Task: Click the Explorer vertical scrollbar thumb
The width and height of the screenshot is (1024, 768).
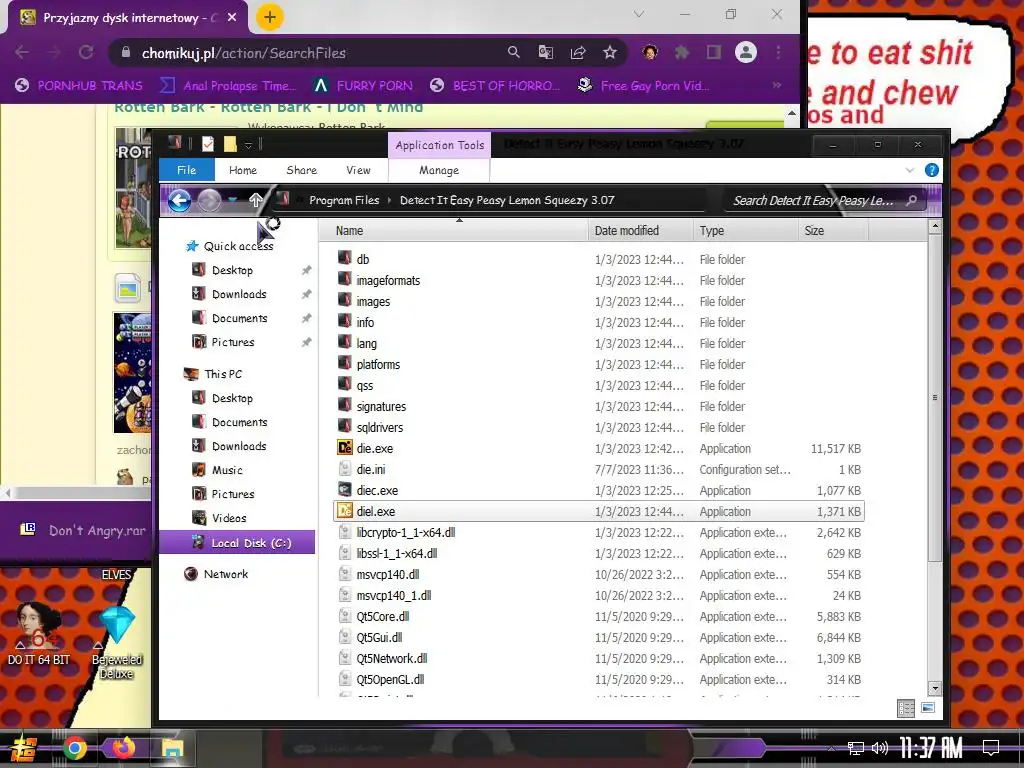Action: click(935, 397)
